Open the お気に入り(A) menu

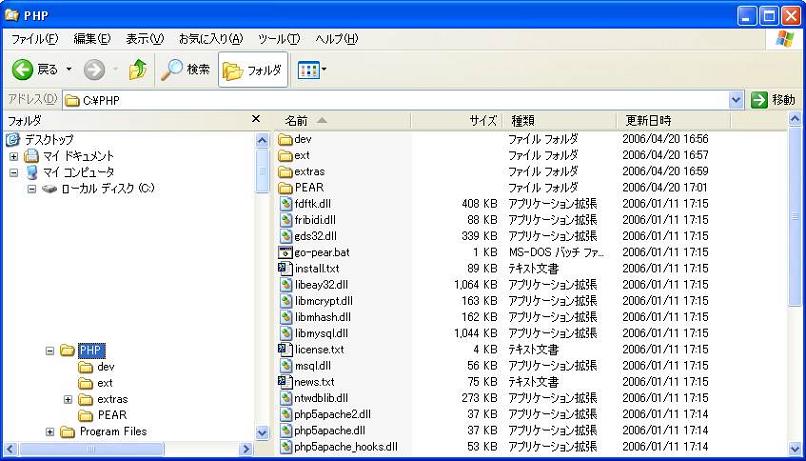[211, 39]
